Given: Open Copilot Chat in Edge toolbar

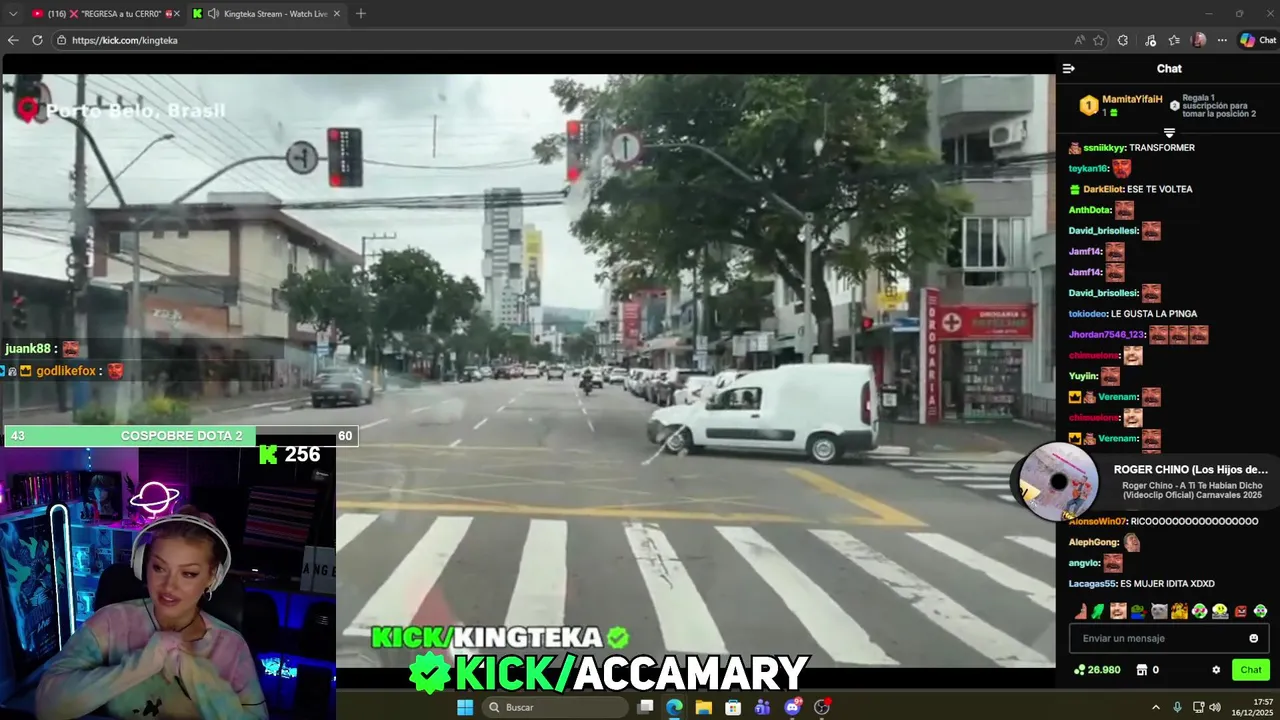Looking at the screenshot, I should (1258, 40).
